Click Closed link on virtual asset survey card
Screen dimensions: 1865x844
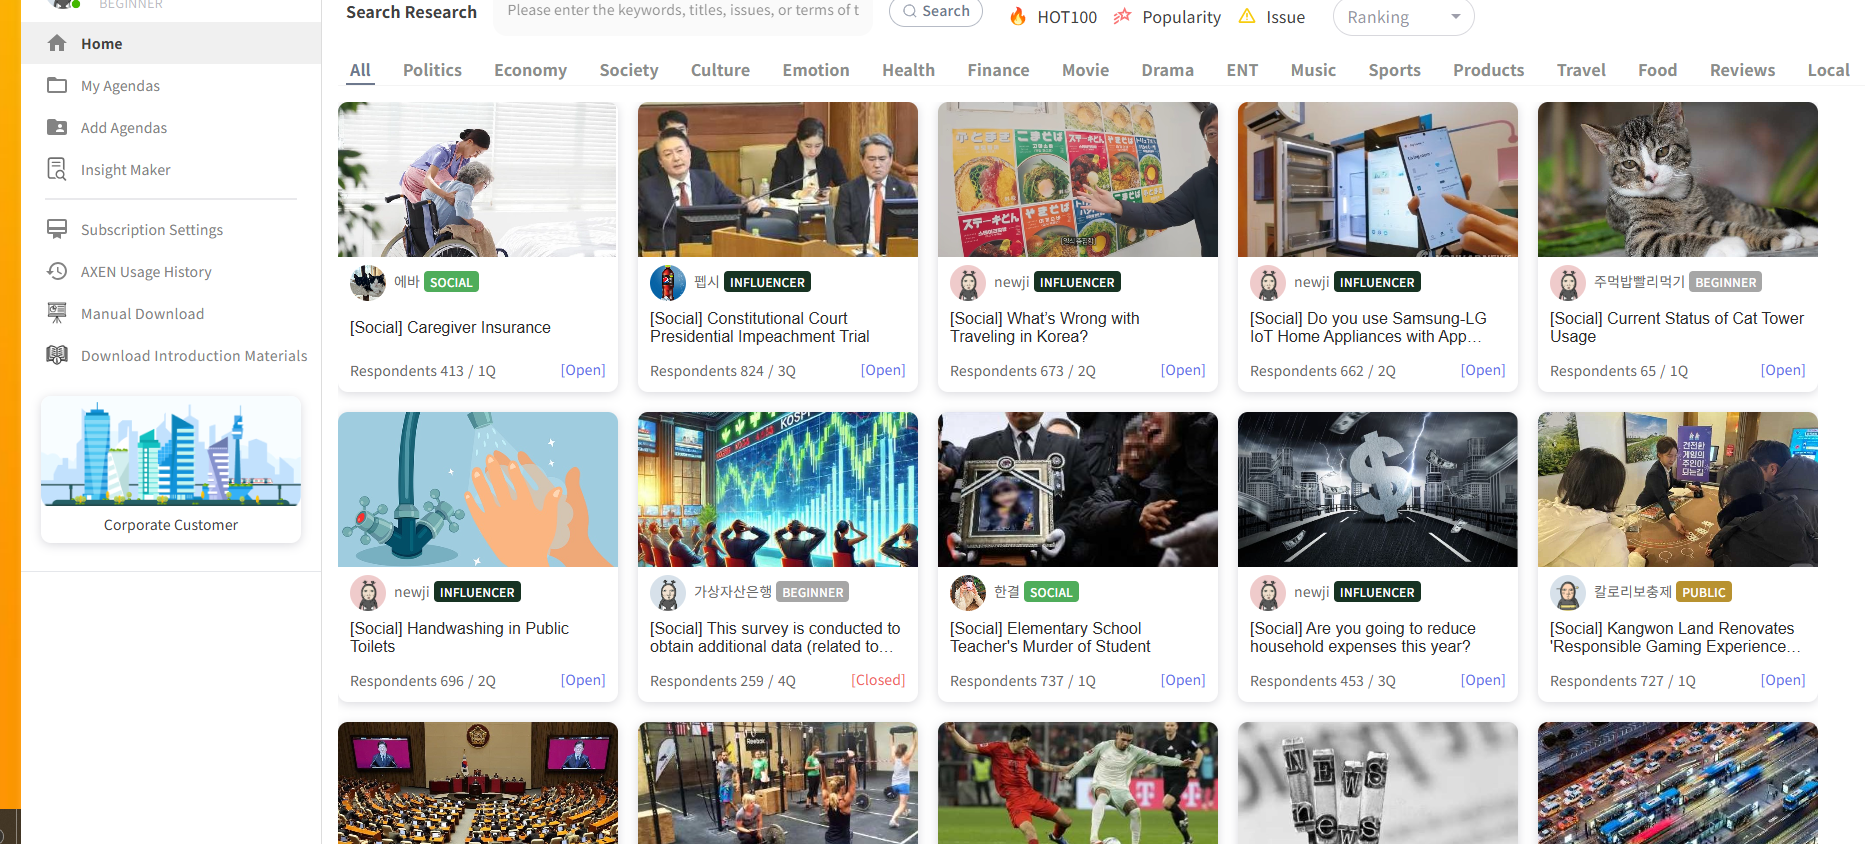(878, 680)
